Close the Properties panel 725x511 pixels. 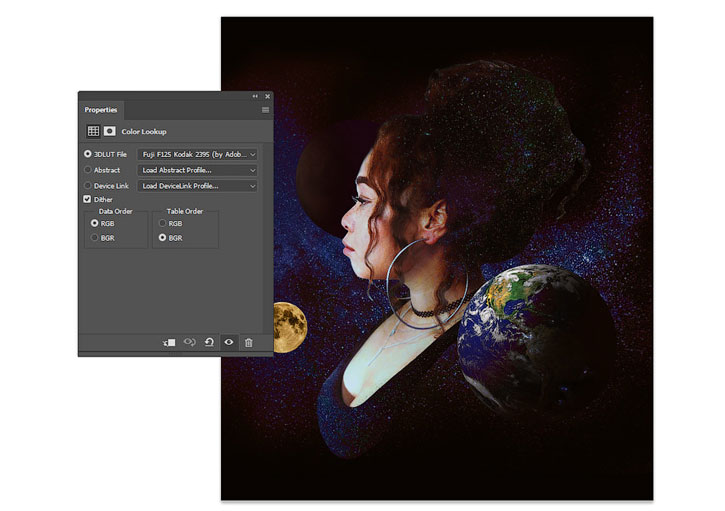[267, 96]
